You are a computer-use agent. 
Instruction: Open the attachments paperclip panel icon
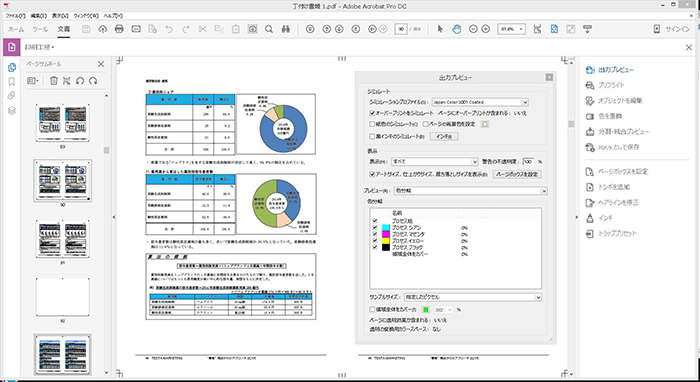click(x=12, y=96)
